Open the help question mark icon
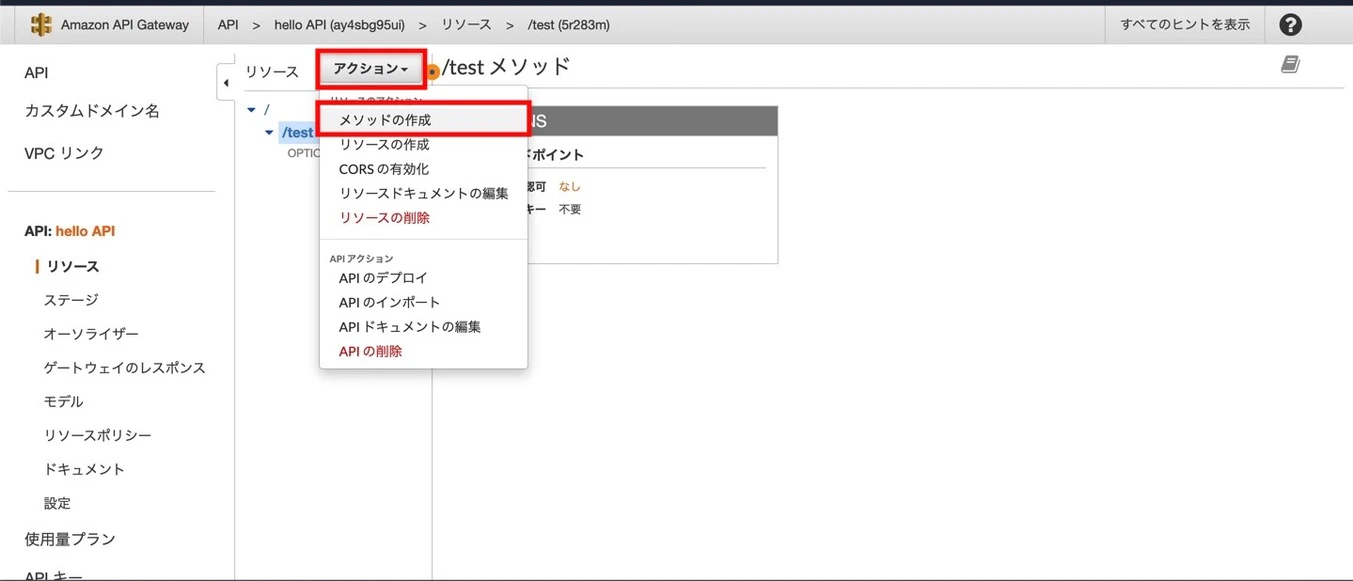This screenshot has height=581, width=1353. coord(1290,25)
